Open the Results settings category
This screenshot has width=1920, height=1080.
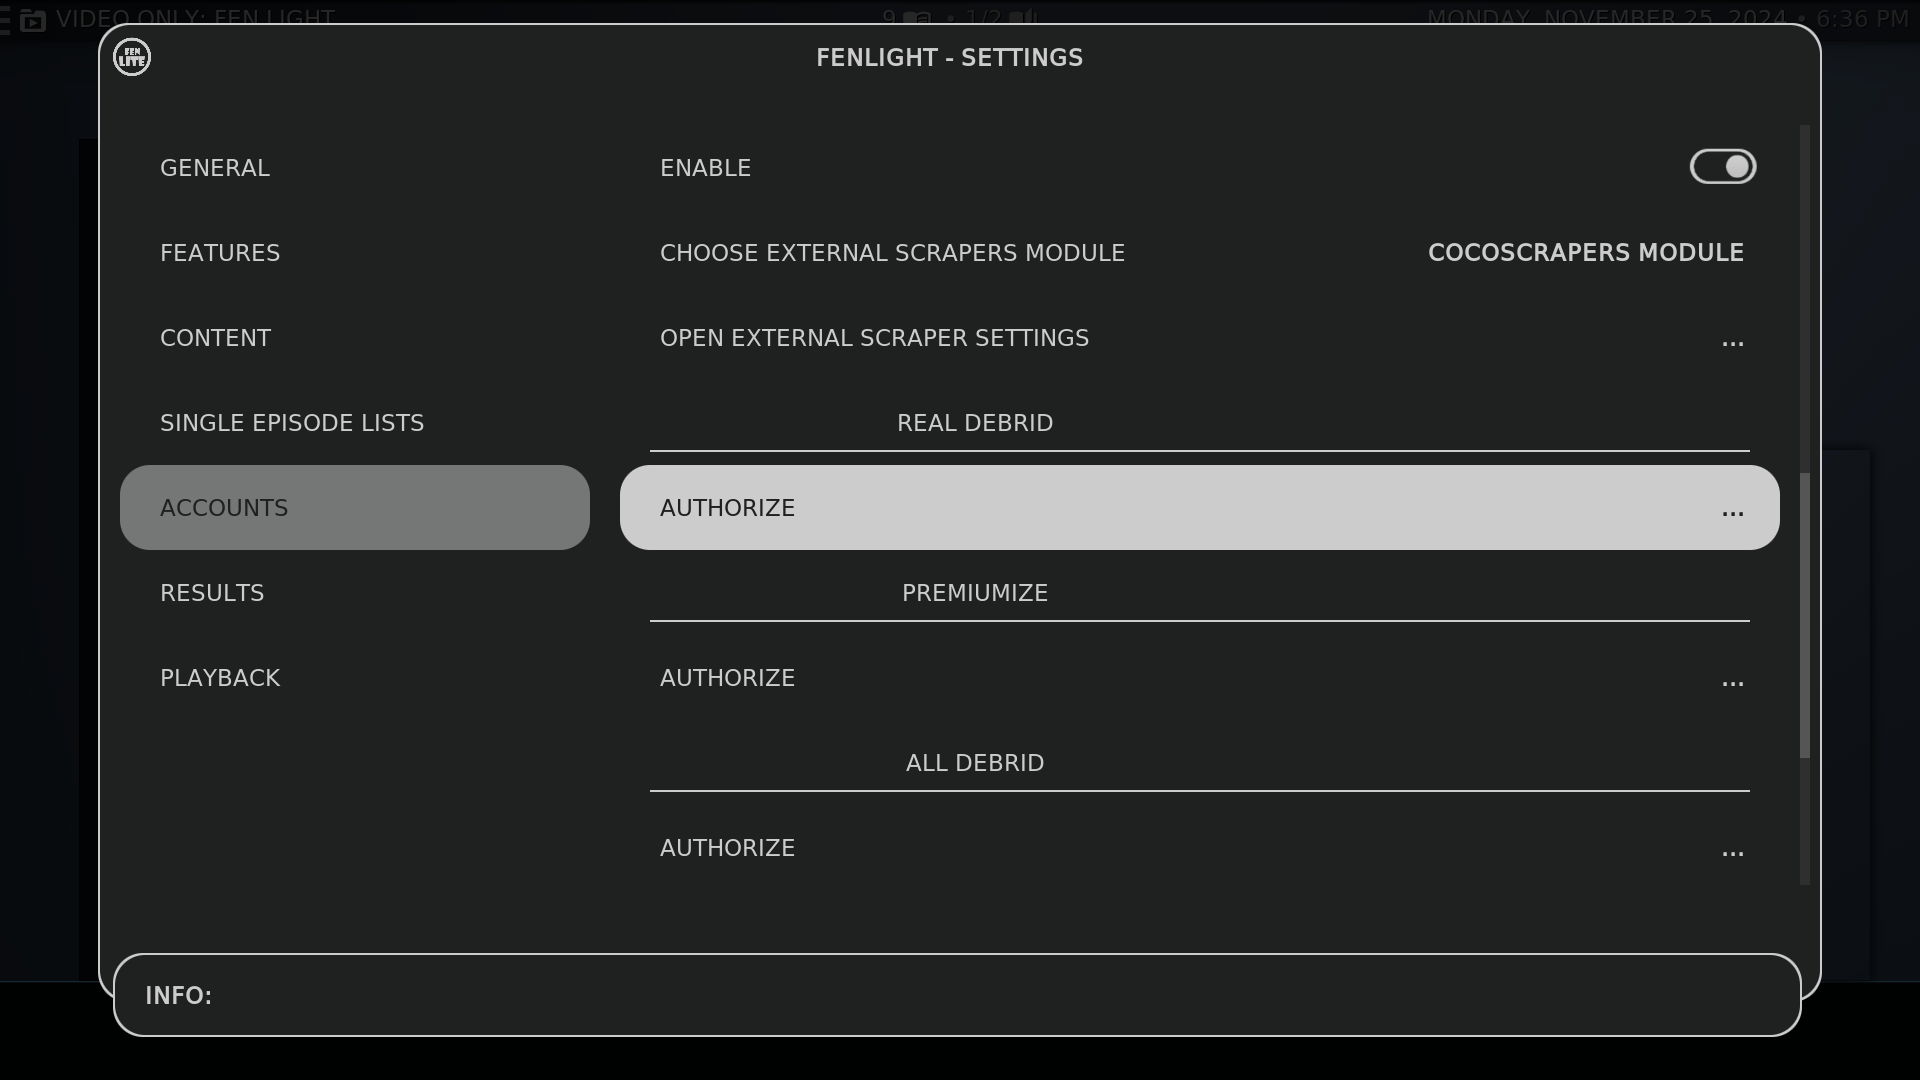click(355, 593)
